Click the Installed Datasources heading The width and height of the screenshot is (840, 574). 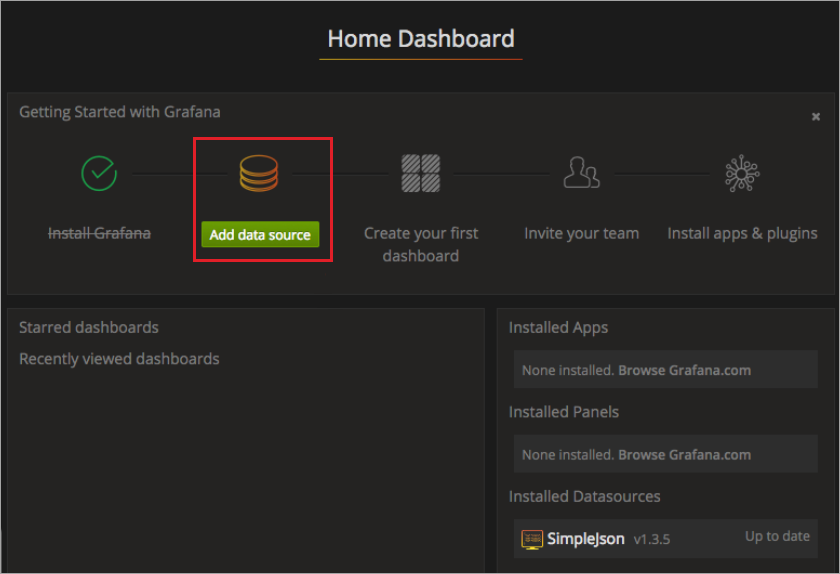pyautogui.click(x=584, y=497)
